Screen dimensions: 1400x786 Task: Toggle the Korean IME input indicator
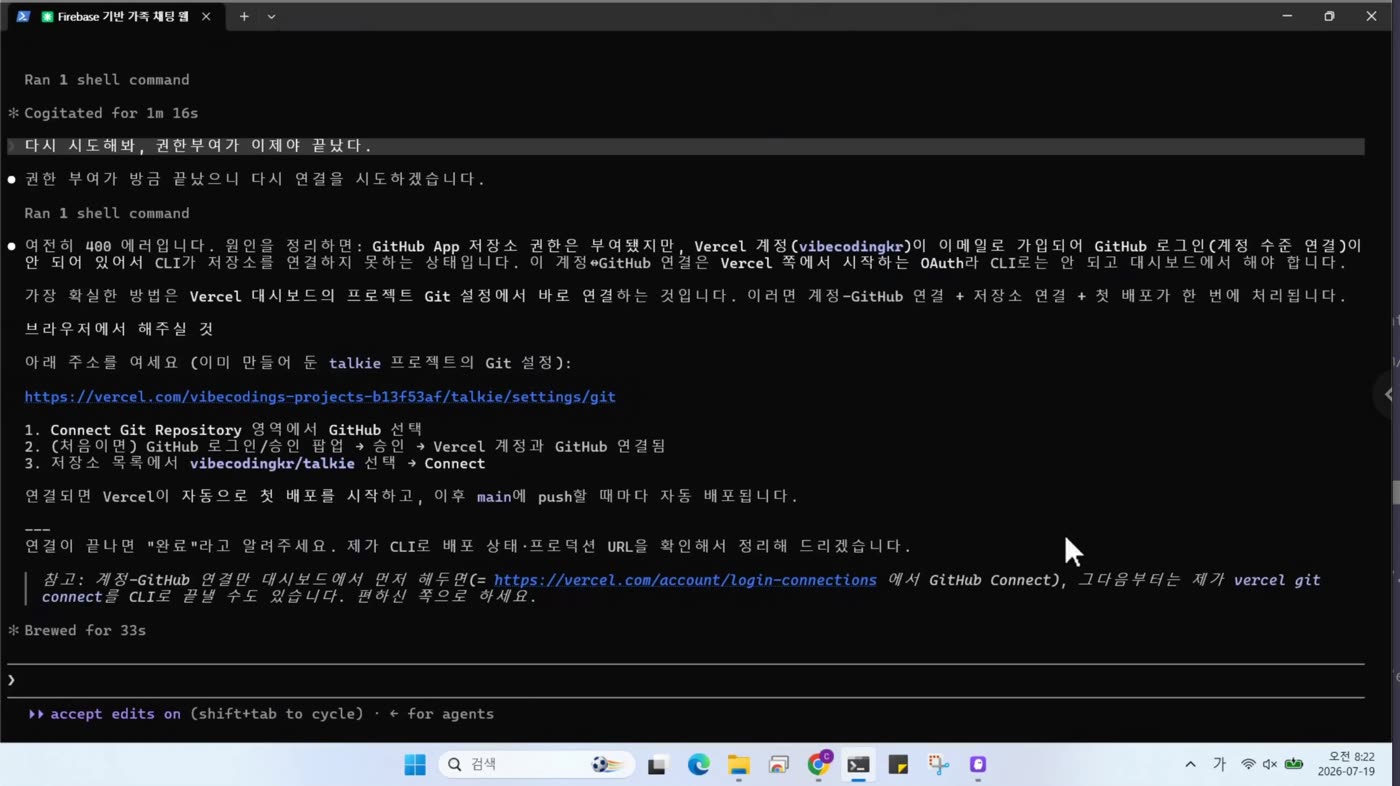pos(1219,765)
